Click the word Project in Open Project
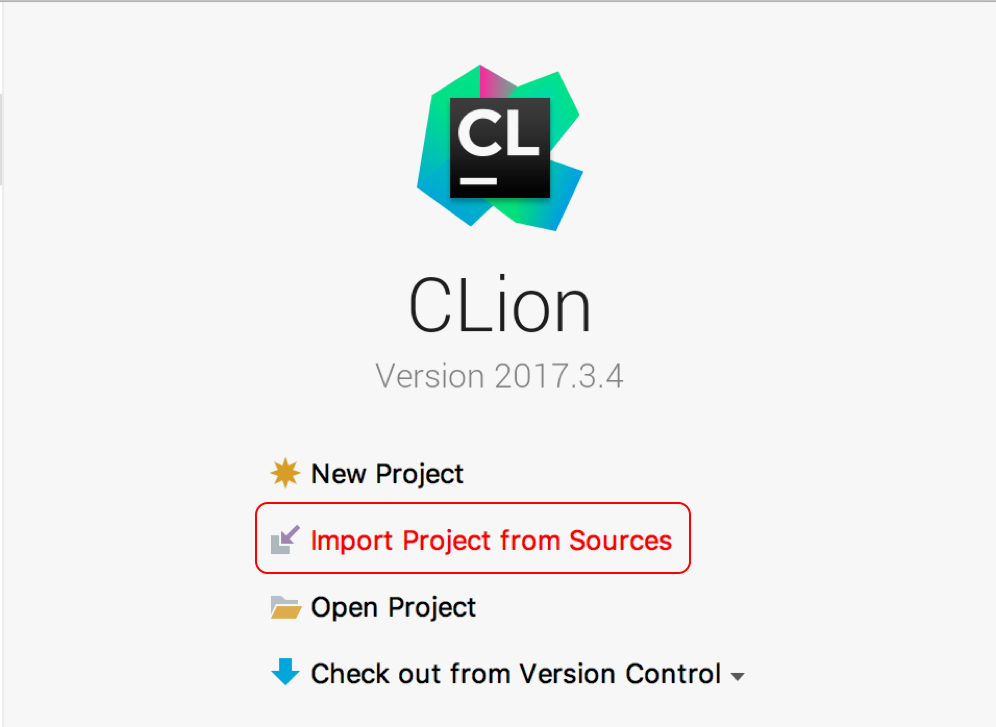Image resolution: width=996 pixels, height=727 pixels. (432, 608)
